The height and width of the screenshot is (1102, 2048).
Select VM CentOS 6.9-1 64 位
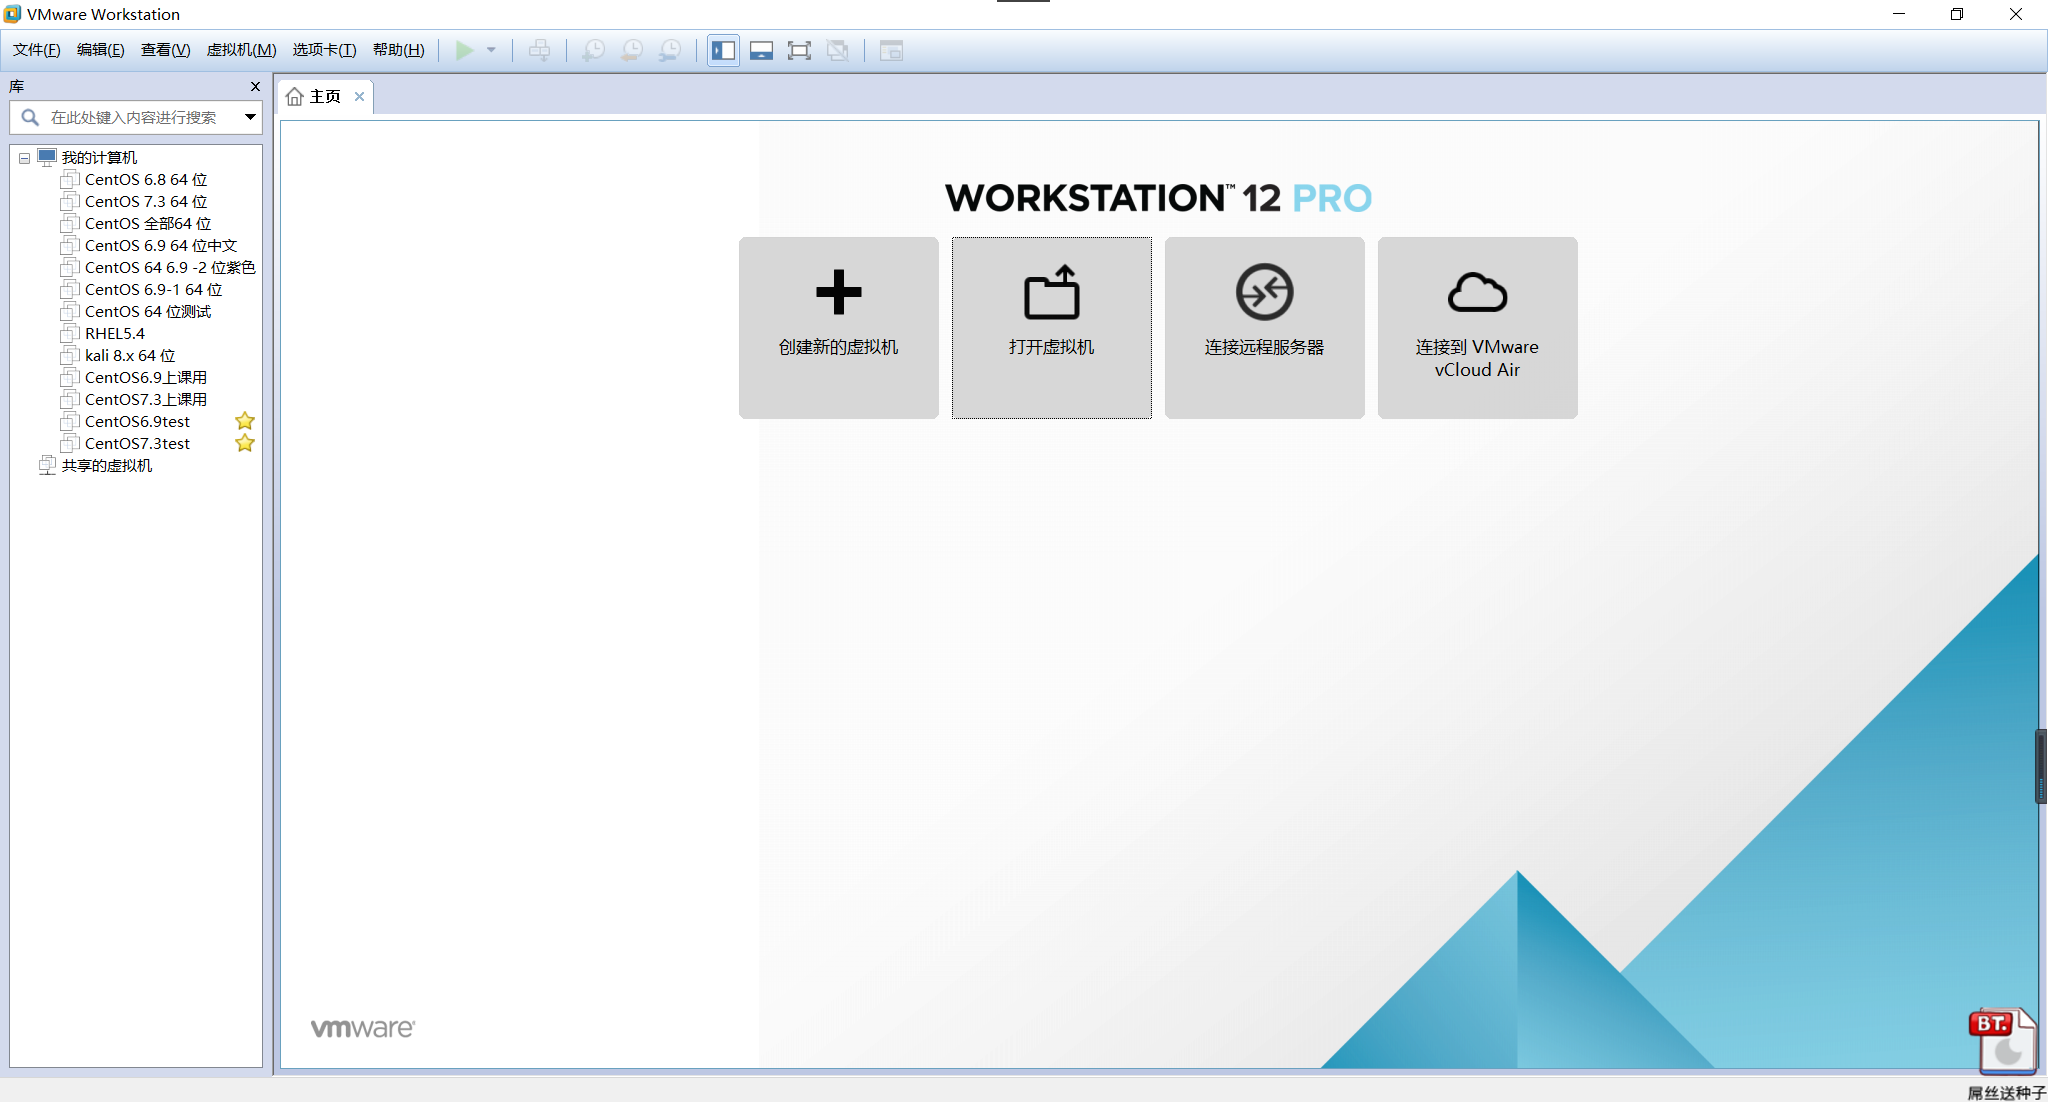(154, 290)
